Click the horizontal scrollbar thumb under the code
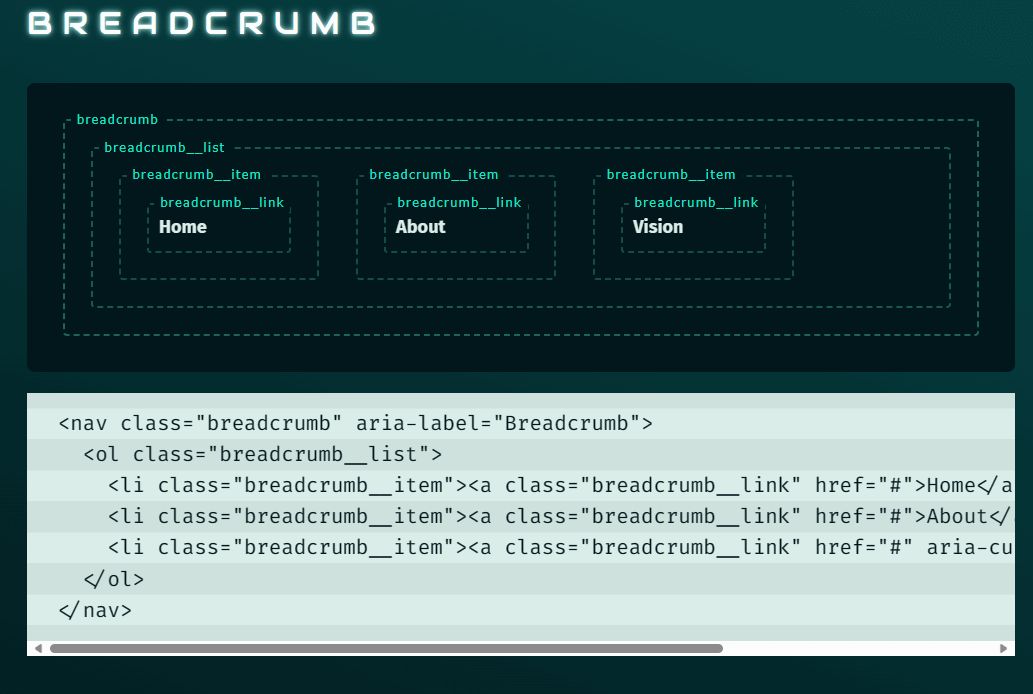The width and height of the screenshot is (1033, 694). 386,649
